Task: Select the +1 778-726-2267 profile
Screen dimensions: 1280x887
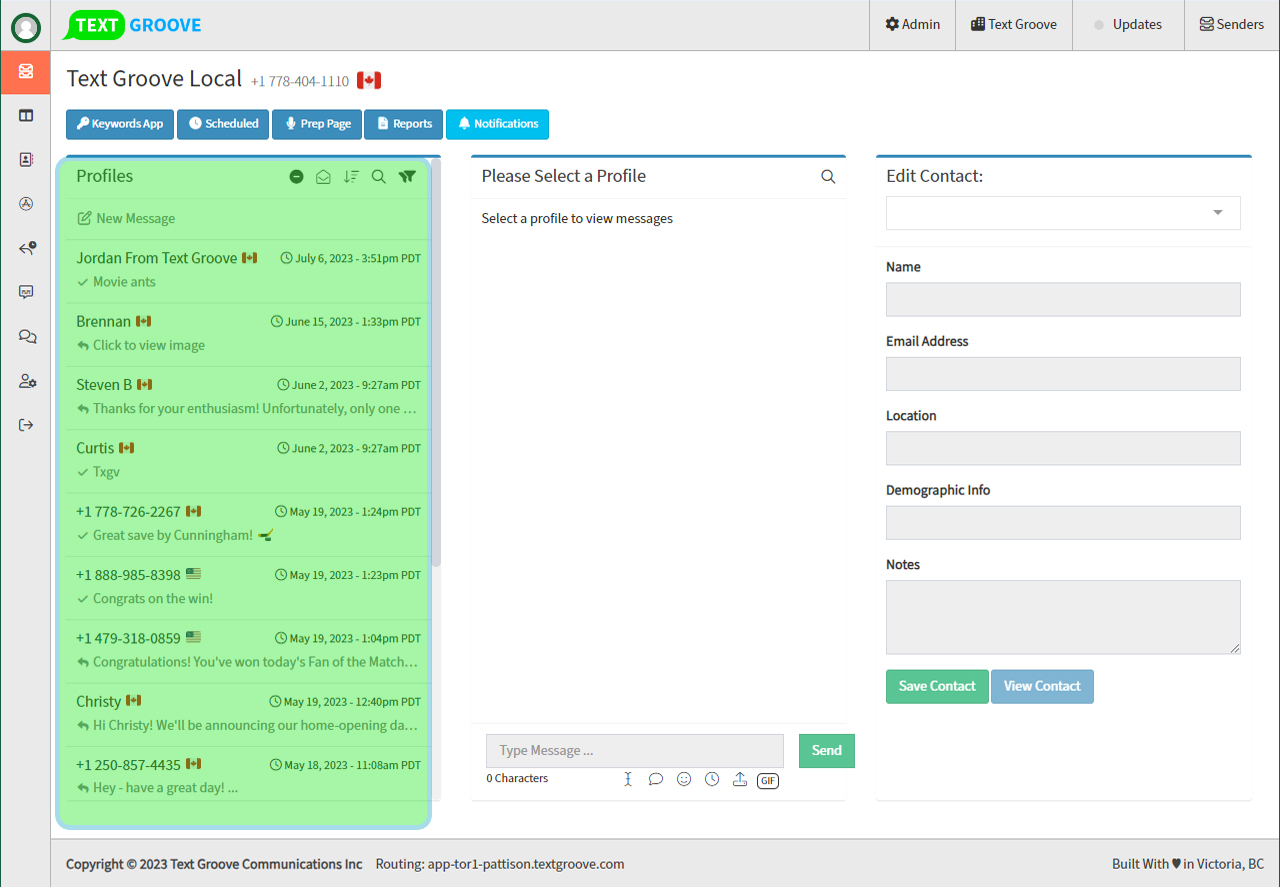Action: coord(248,524)
